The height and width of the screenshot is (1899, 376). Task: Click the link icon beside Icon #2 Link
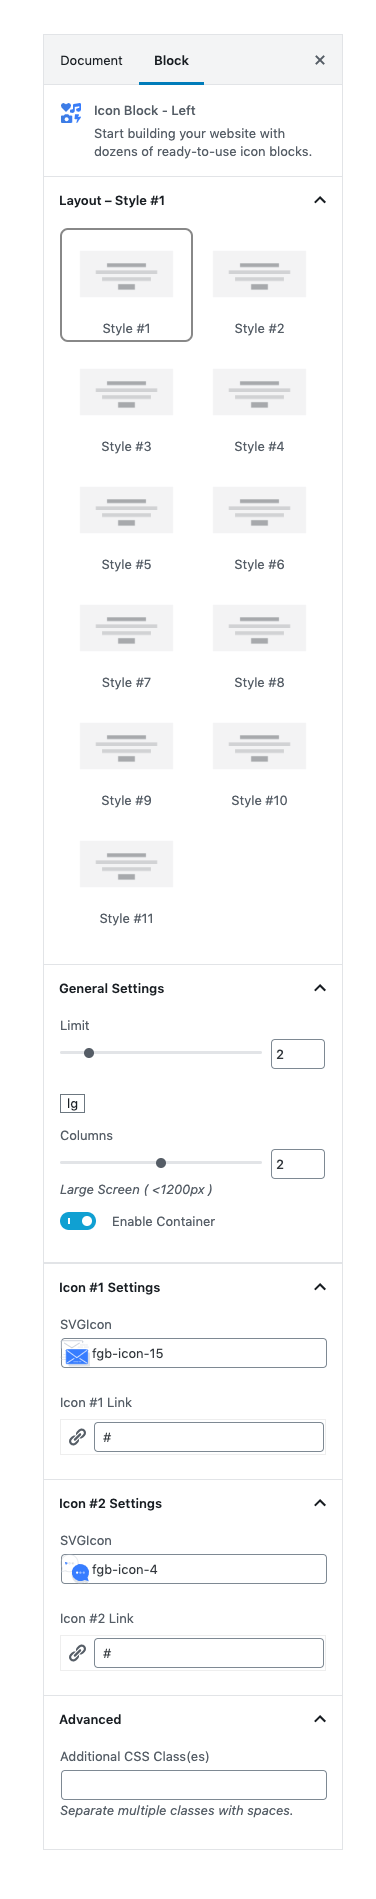pyautogui.click(x=77, y=1653)
